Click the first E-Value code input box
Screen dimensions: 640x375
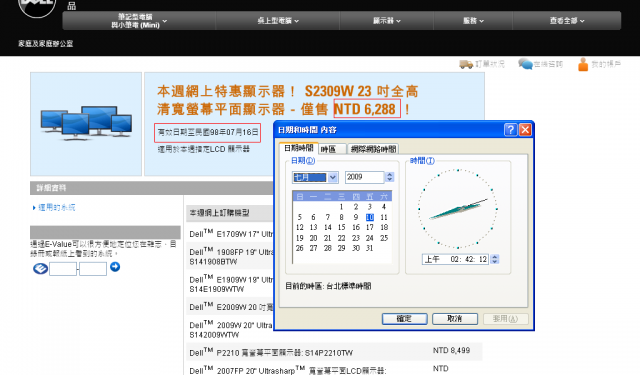tap(63, 268)
